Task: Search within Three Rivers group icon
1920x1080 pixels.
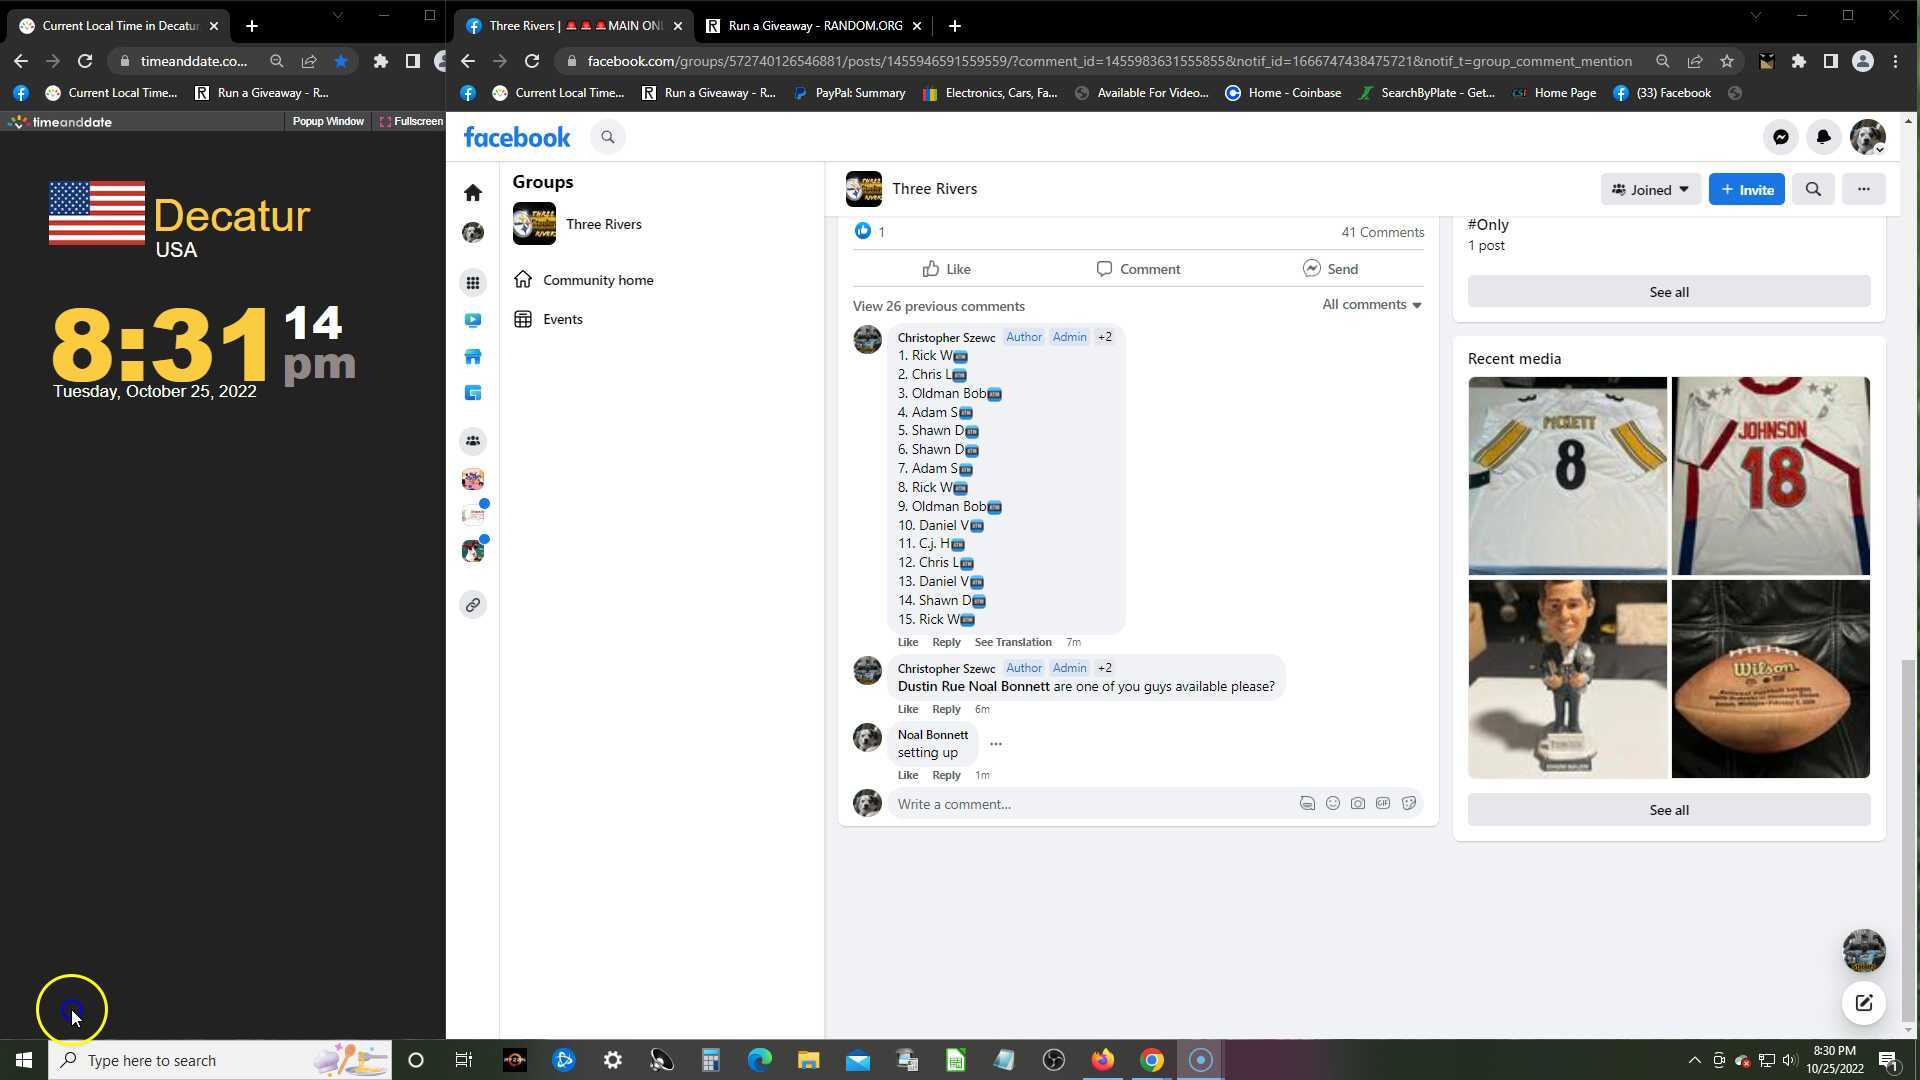Action: [x=1813, y=189]
